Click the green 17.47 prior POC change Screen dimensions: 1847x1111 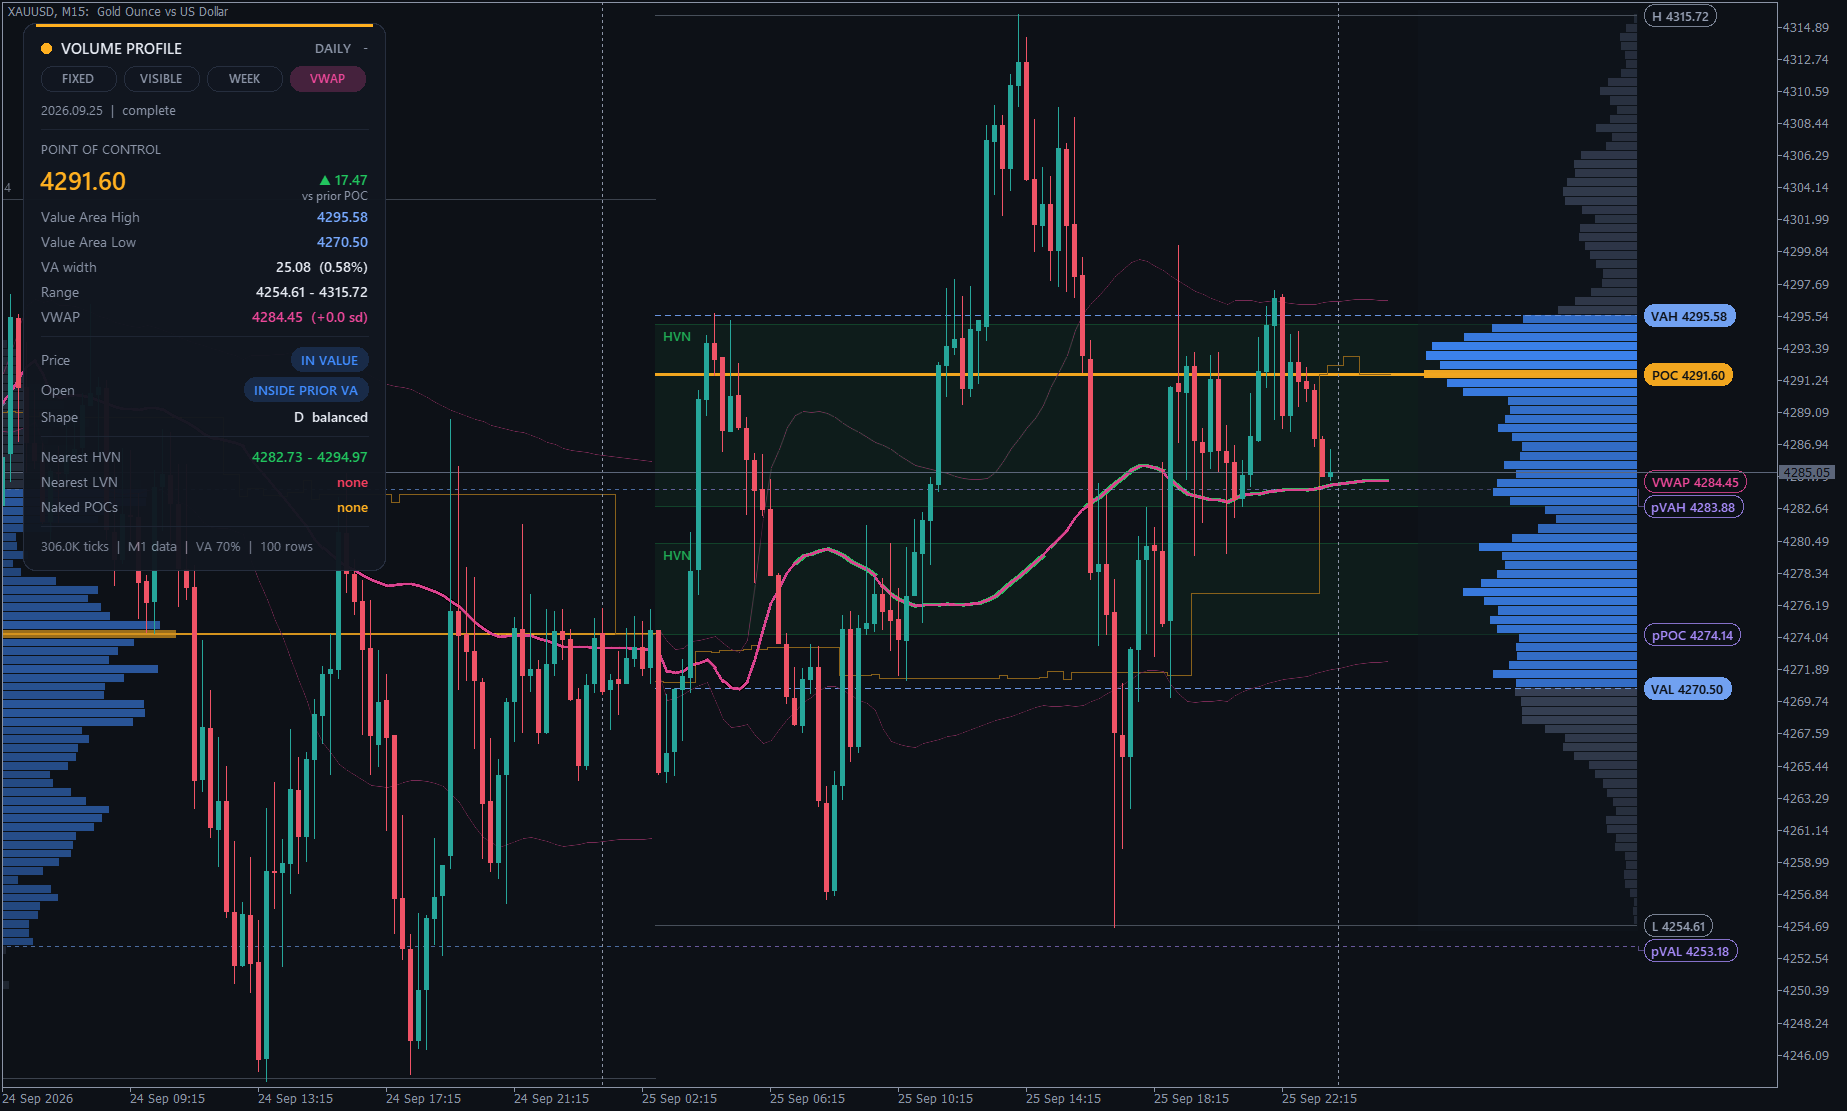click(343, 180)
